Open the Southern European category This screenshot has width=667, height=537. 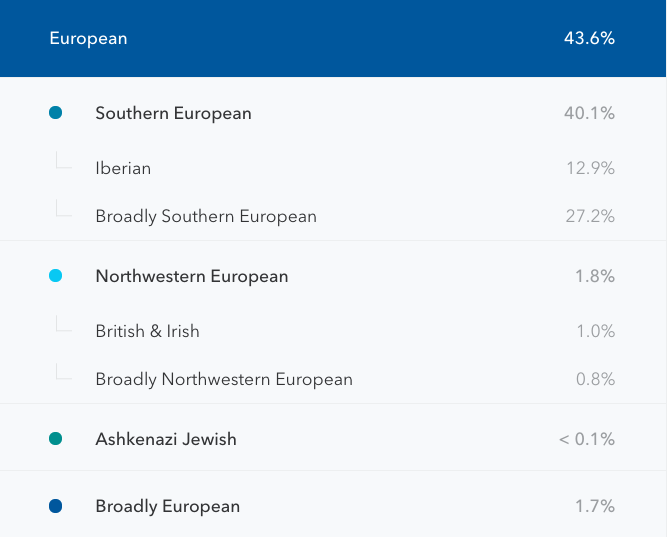tap(173, 113)
